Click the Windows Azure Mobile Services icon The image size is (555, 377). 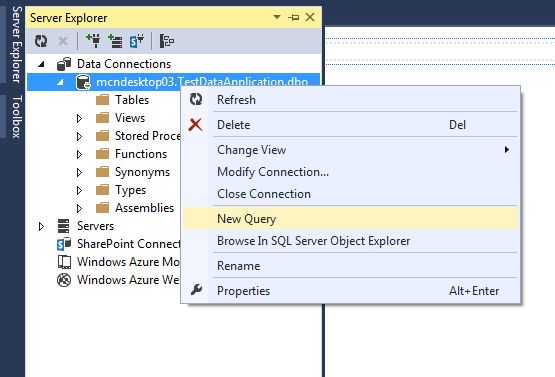pyautogui.click(x=64, y=262)
